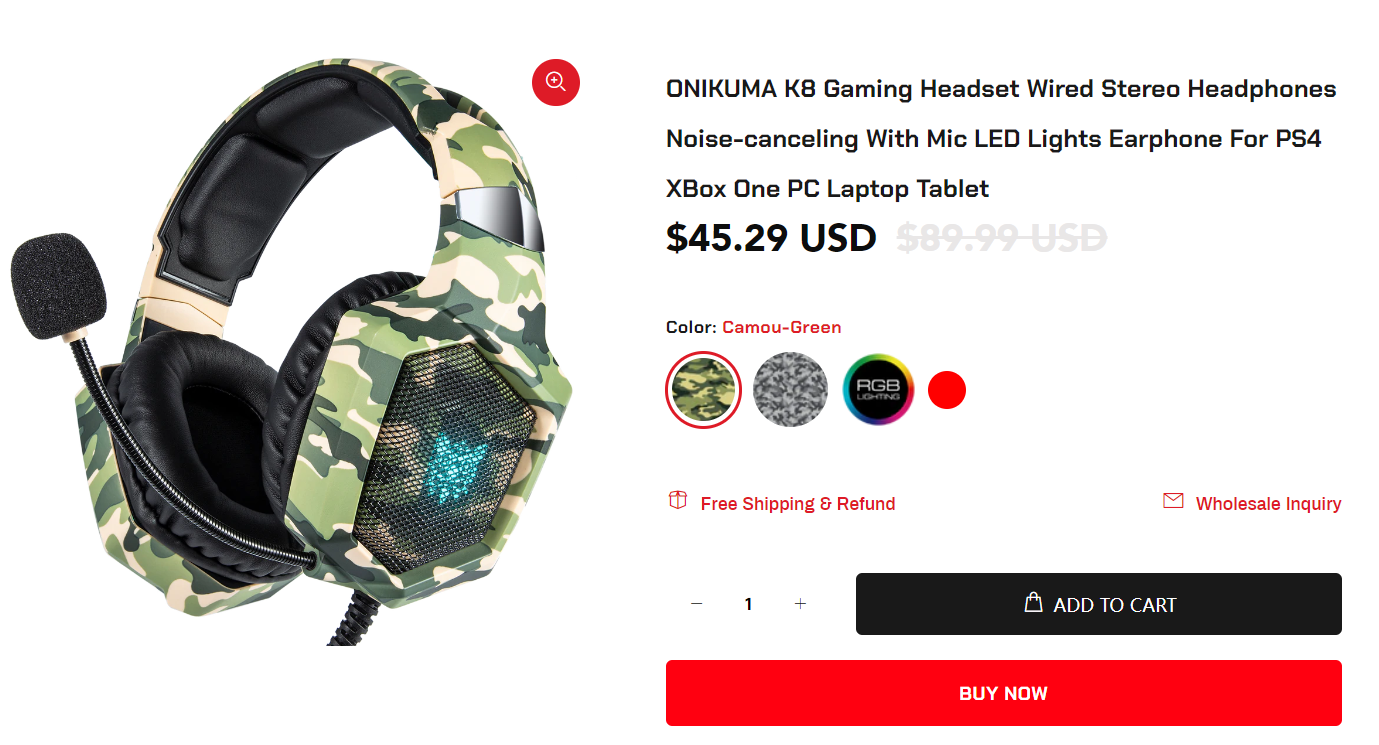Click the ONIKUMA K8 Gaming Headset title
The height and width of the screenshot is (745, 1379).
click(1001, 139)
